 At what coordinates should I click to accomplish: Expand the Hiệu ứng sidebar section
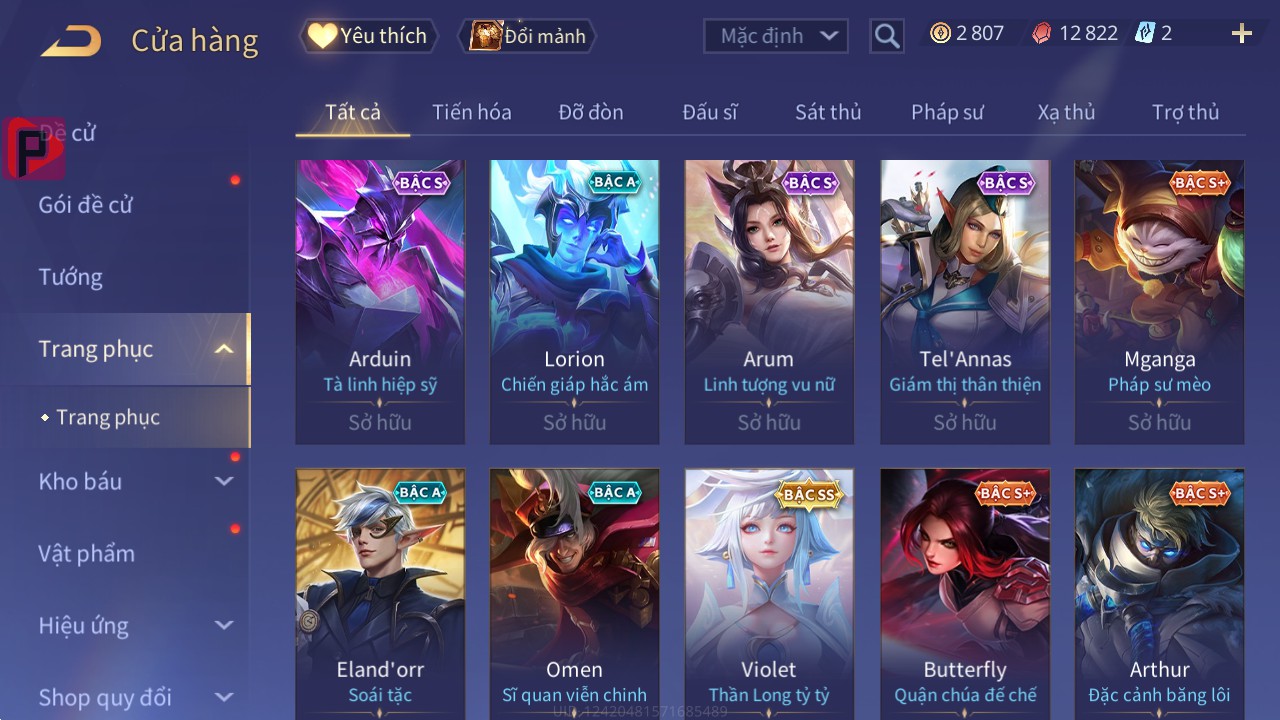224,625
